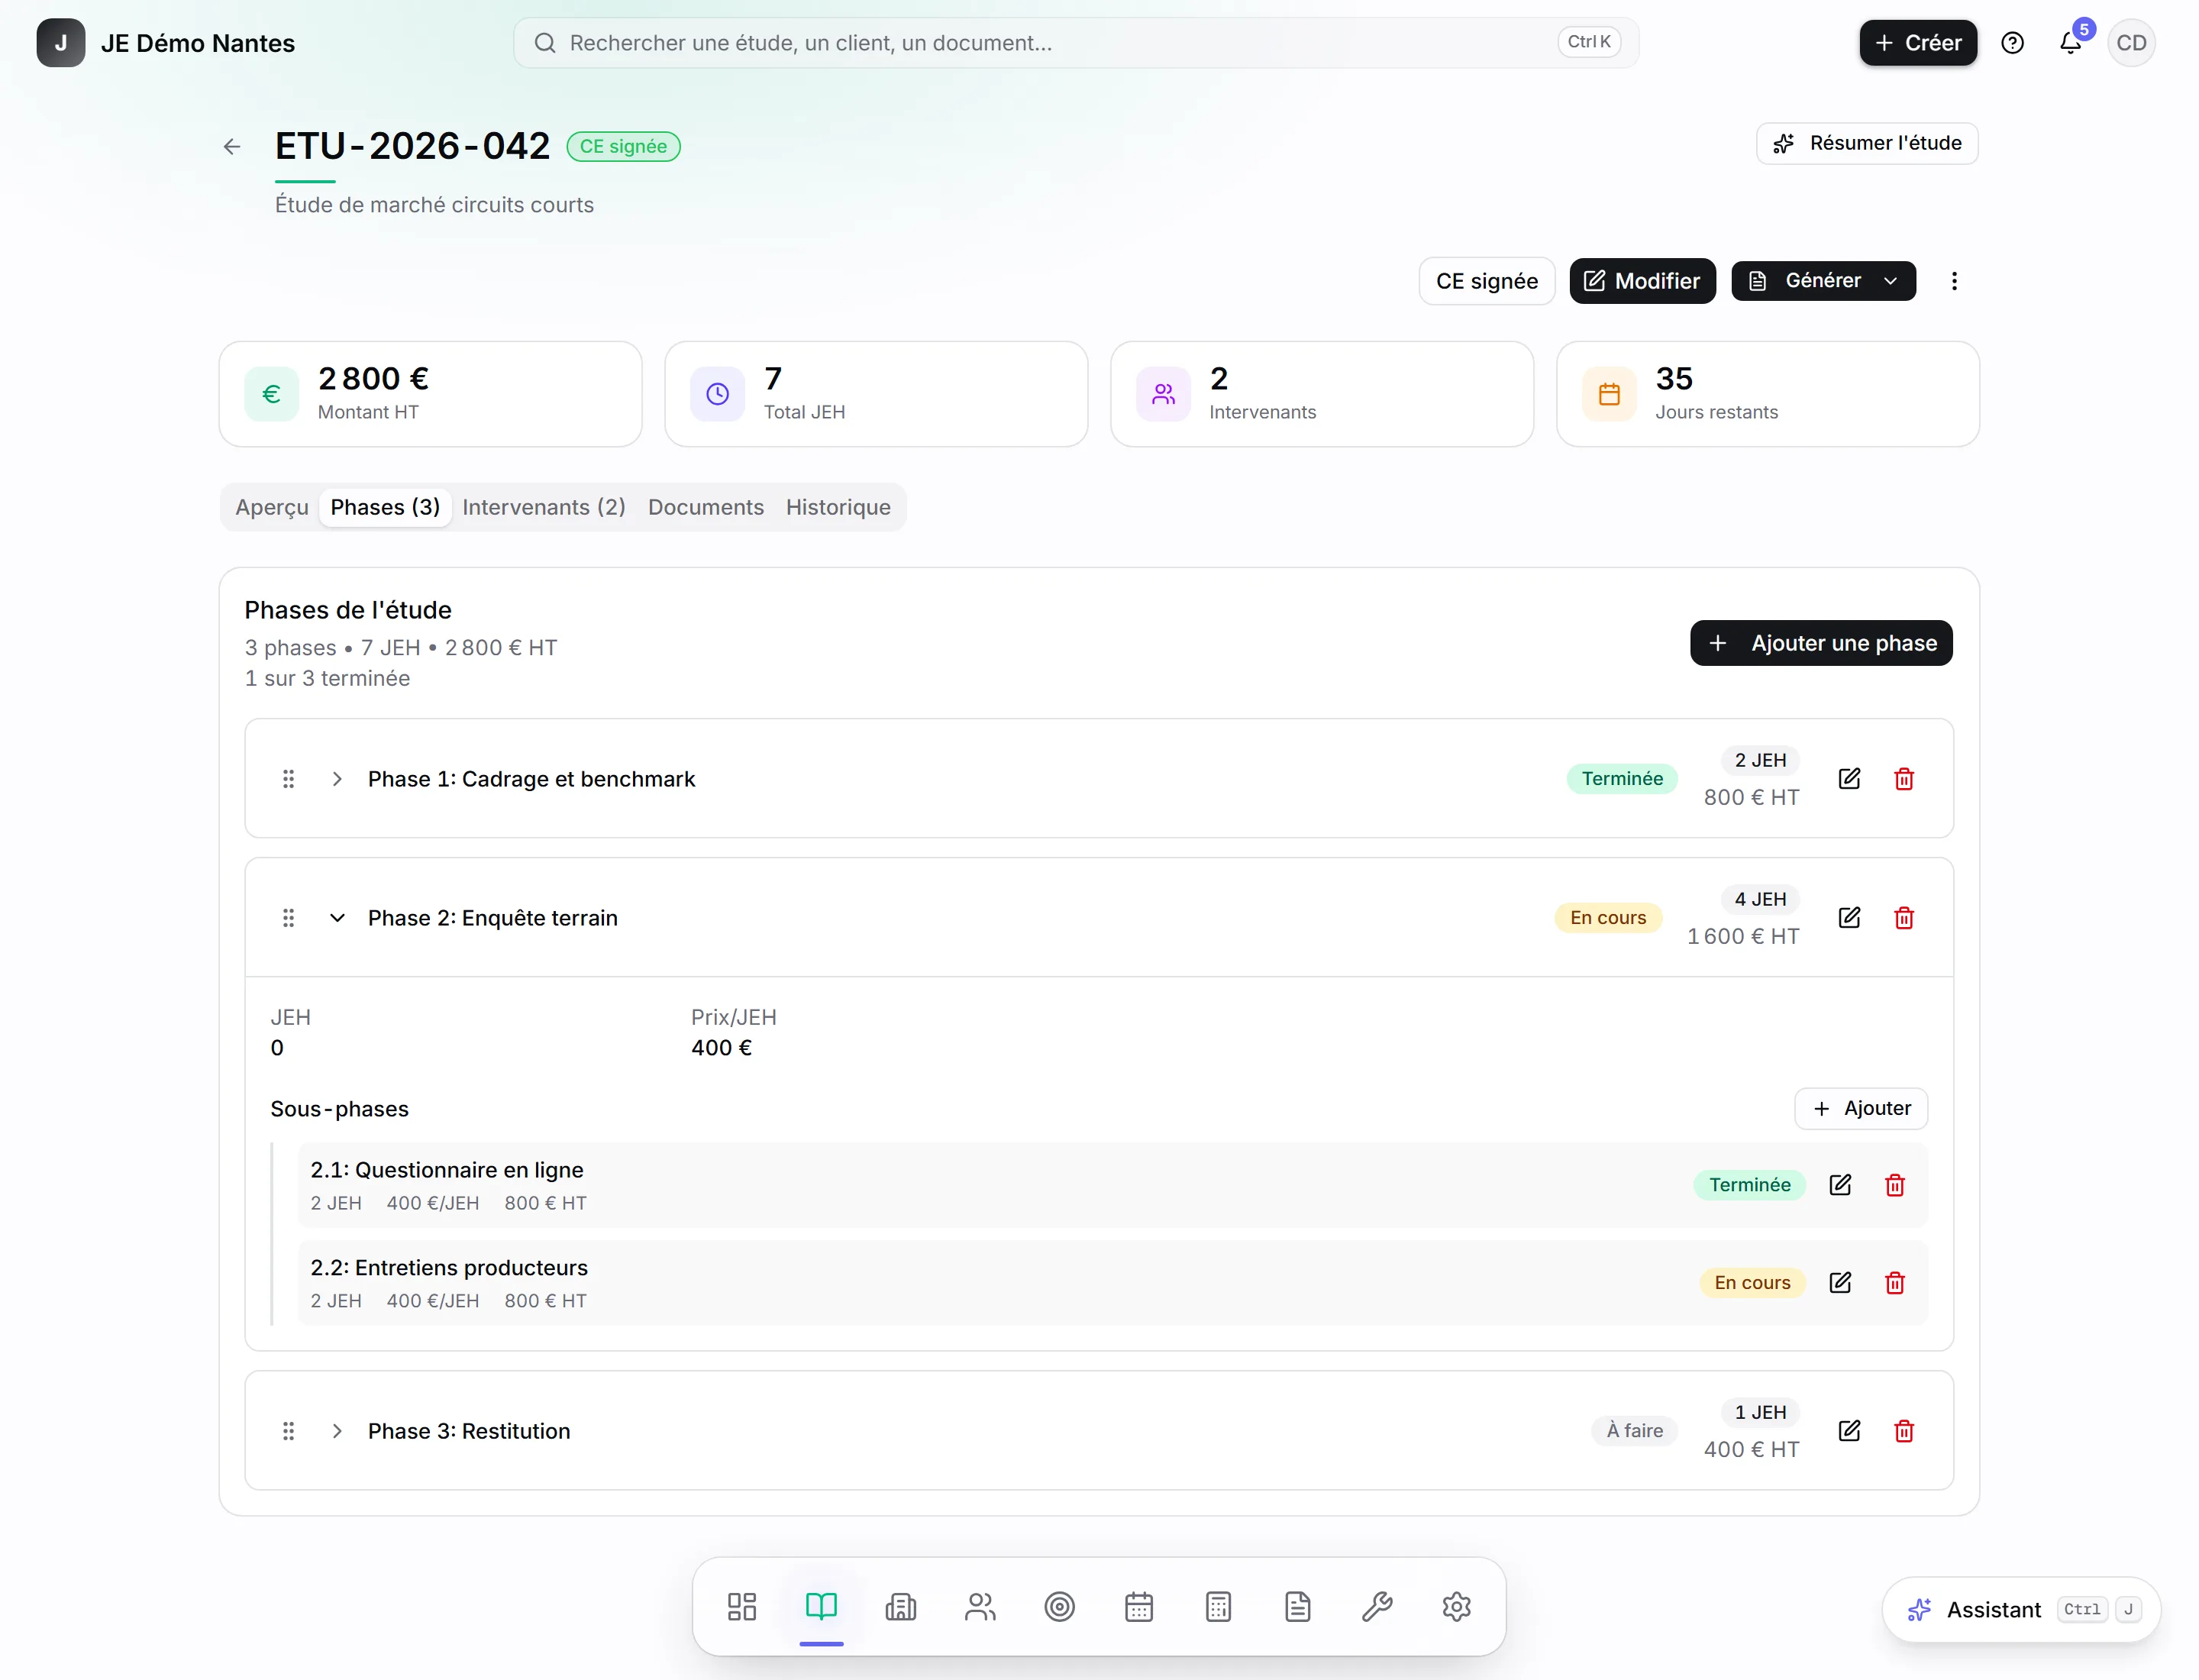Go back using the arrow beside ETU-2026-042
This screenshot has height=1680, width=2199.
pos(232,147)
